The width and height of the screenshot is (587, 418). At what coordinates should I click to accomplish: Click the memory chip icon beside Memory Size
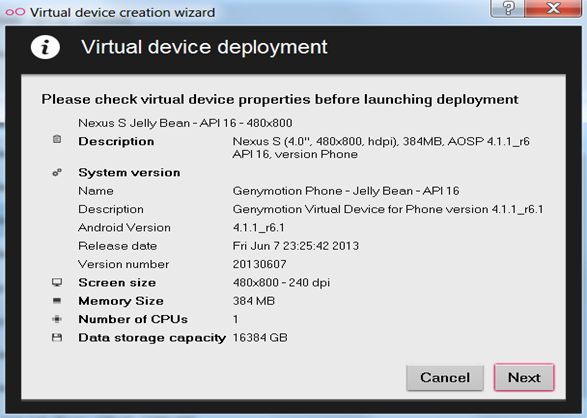click(57, 300)
